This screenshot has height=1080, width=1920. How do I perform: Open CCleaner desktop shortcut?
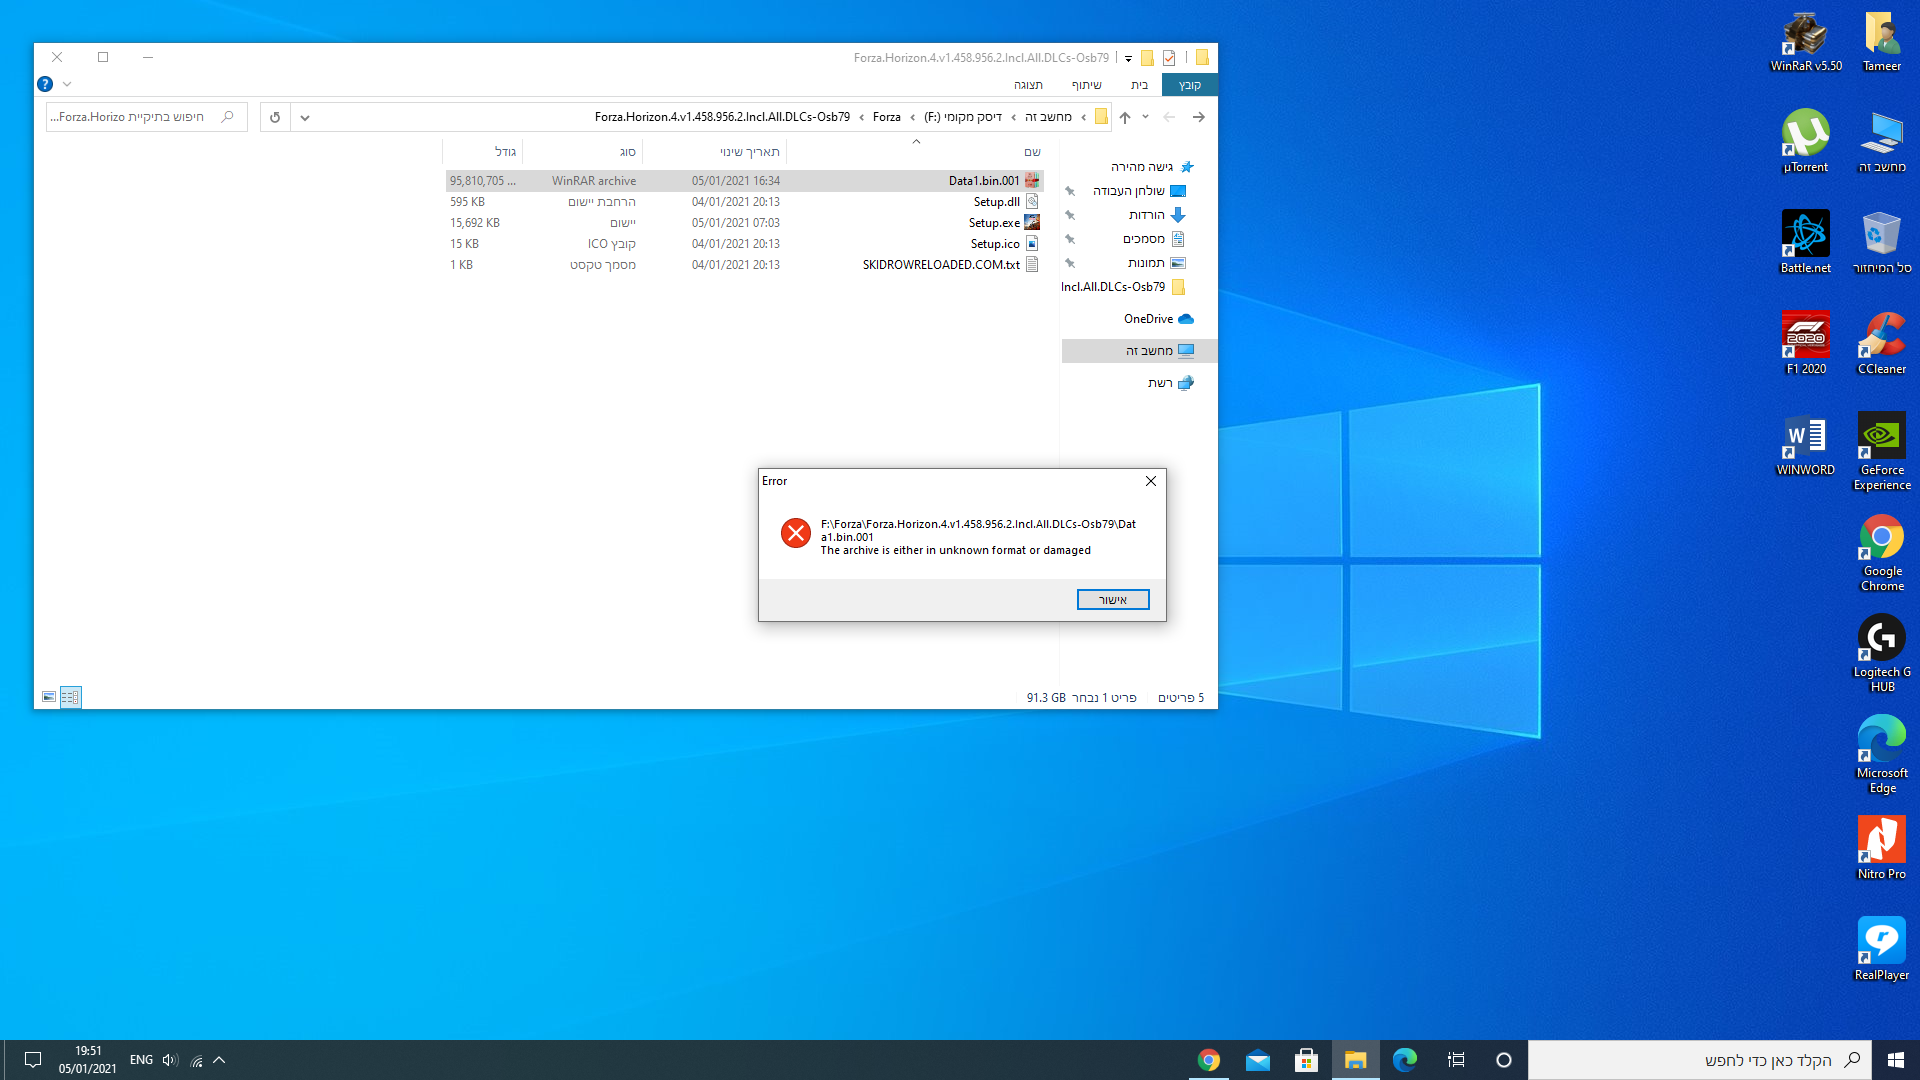coord(1882,343)
